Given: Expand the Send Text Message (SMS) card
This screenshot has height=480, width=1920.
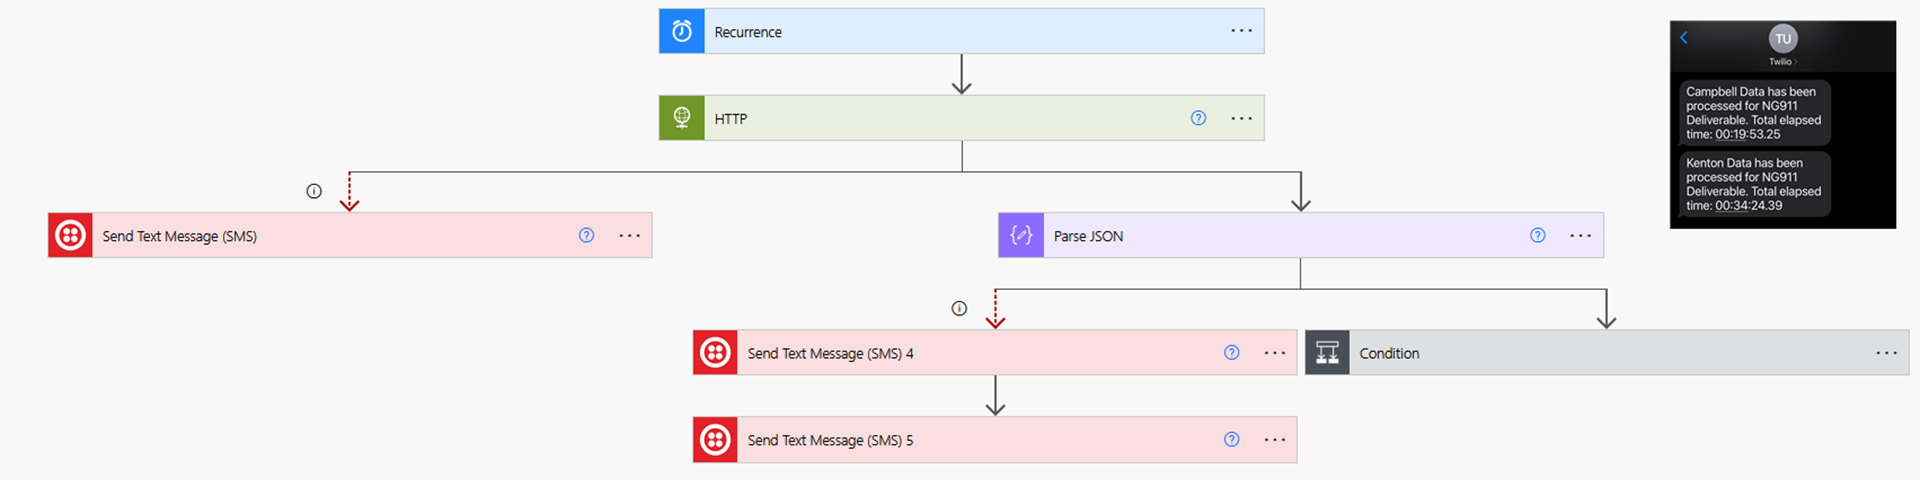Looking at the screenshot, I should click(x=350, y=235).
